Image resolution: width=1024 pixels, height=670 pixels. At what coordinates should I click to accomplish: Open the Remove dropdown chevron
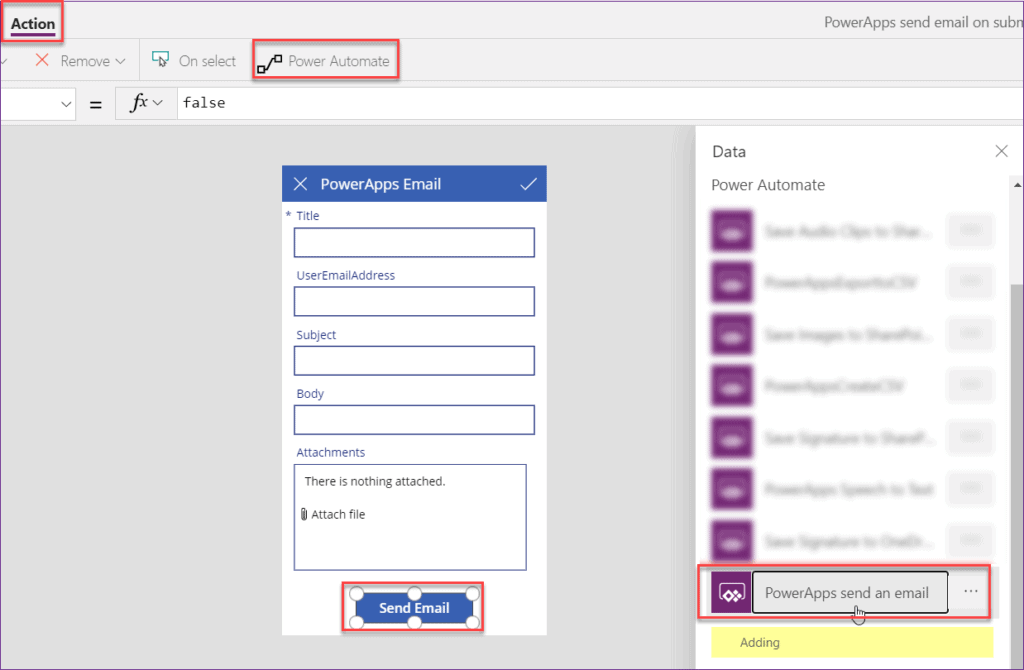pos(122,60)
